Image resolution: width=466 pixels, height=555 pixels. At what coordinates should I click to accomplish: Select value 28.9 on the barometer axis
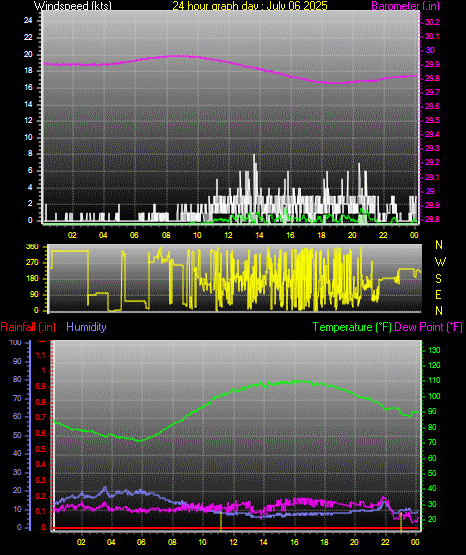(432, 205)
